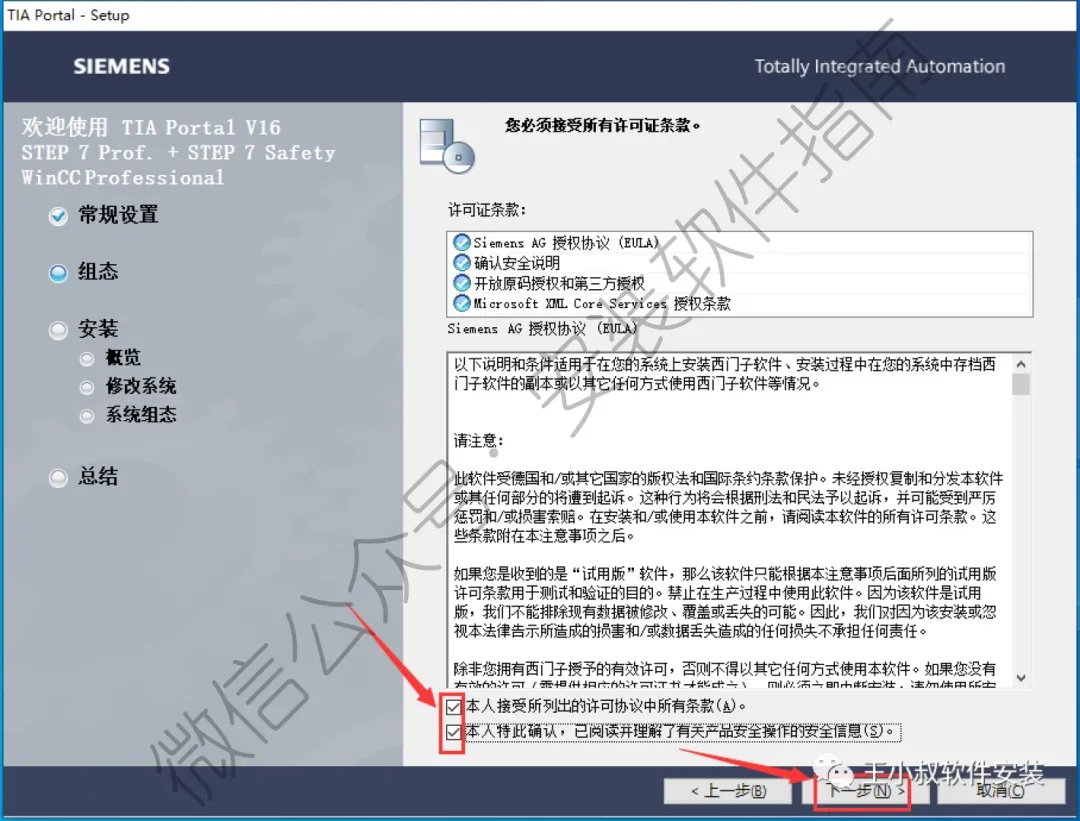1080x821 pixels.
Task: Click the grey step icon beside 总结
Action: point(59,478)
